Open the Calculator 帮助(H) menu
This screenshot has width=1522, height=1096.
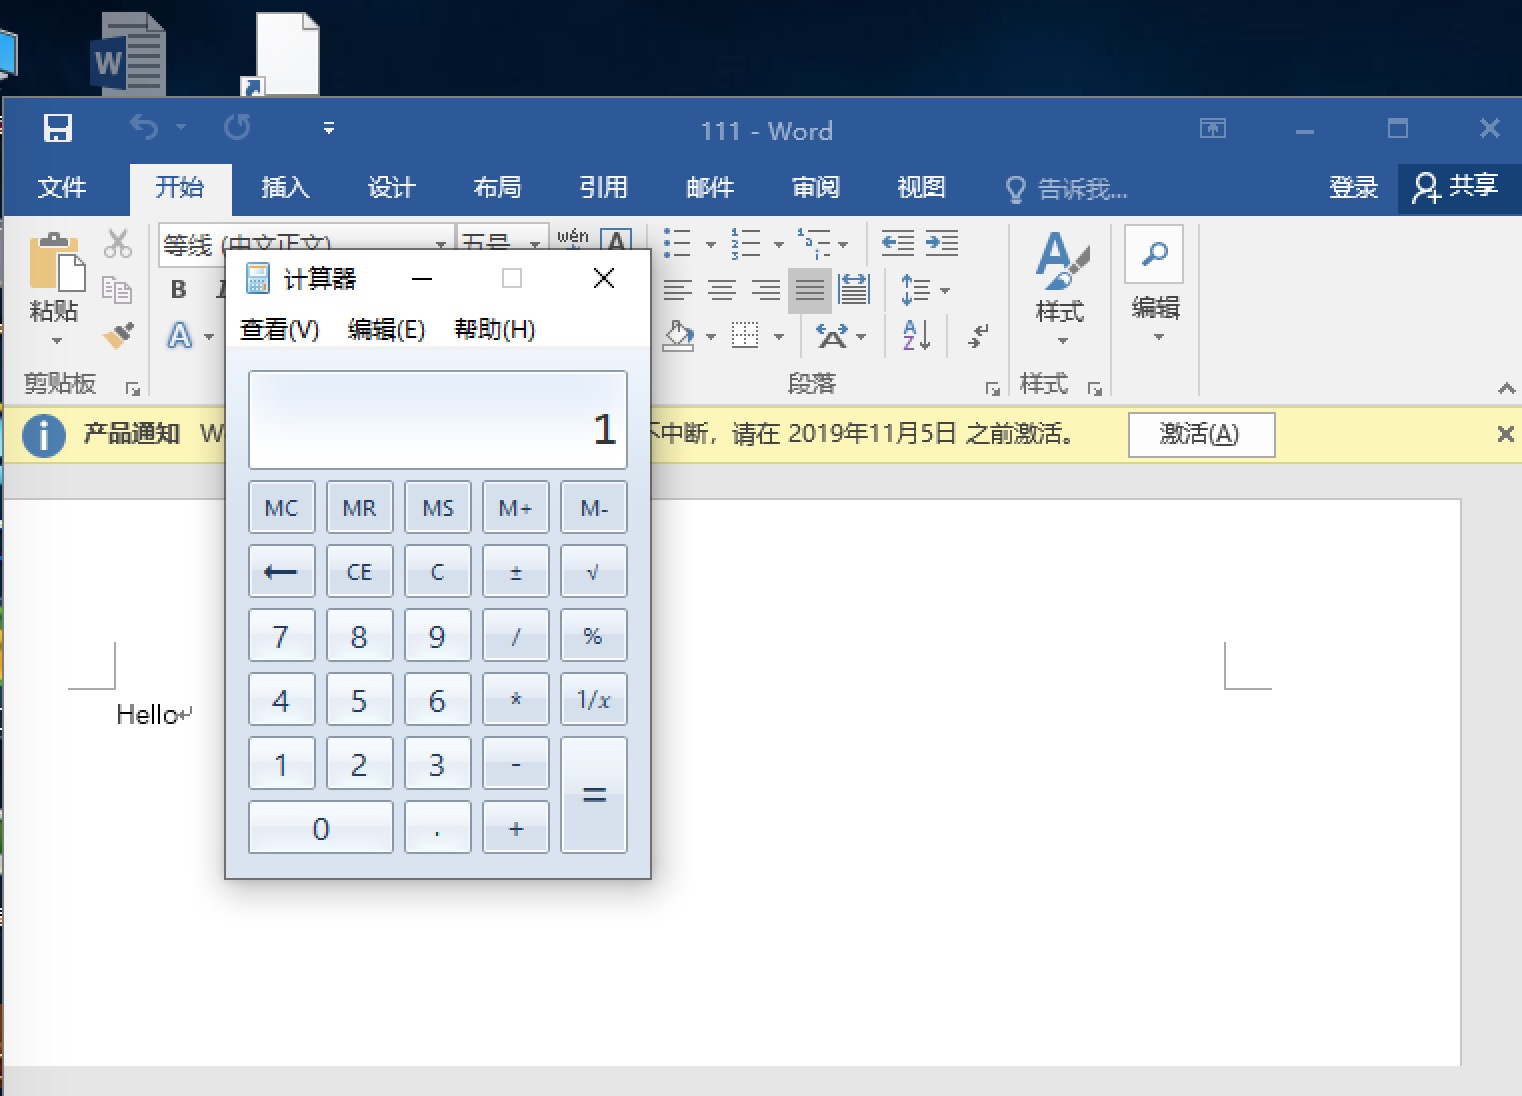(494, 329)
